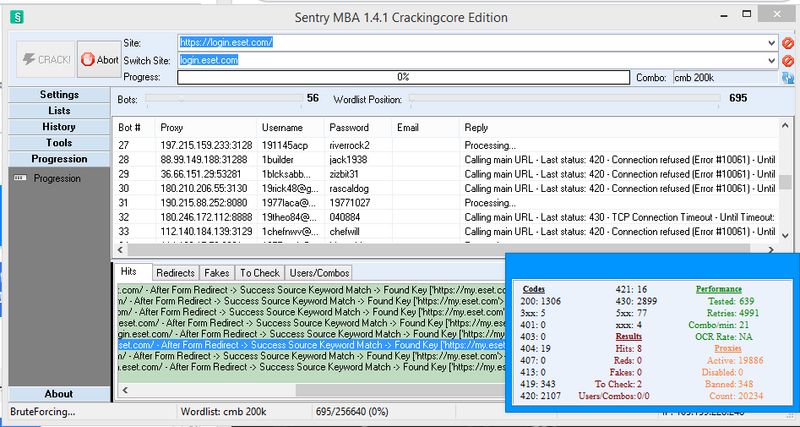This screenshot has height=427, width=800.
Task: Click the greyed-out CRACK! button
Action: (46, 60)
